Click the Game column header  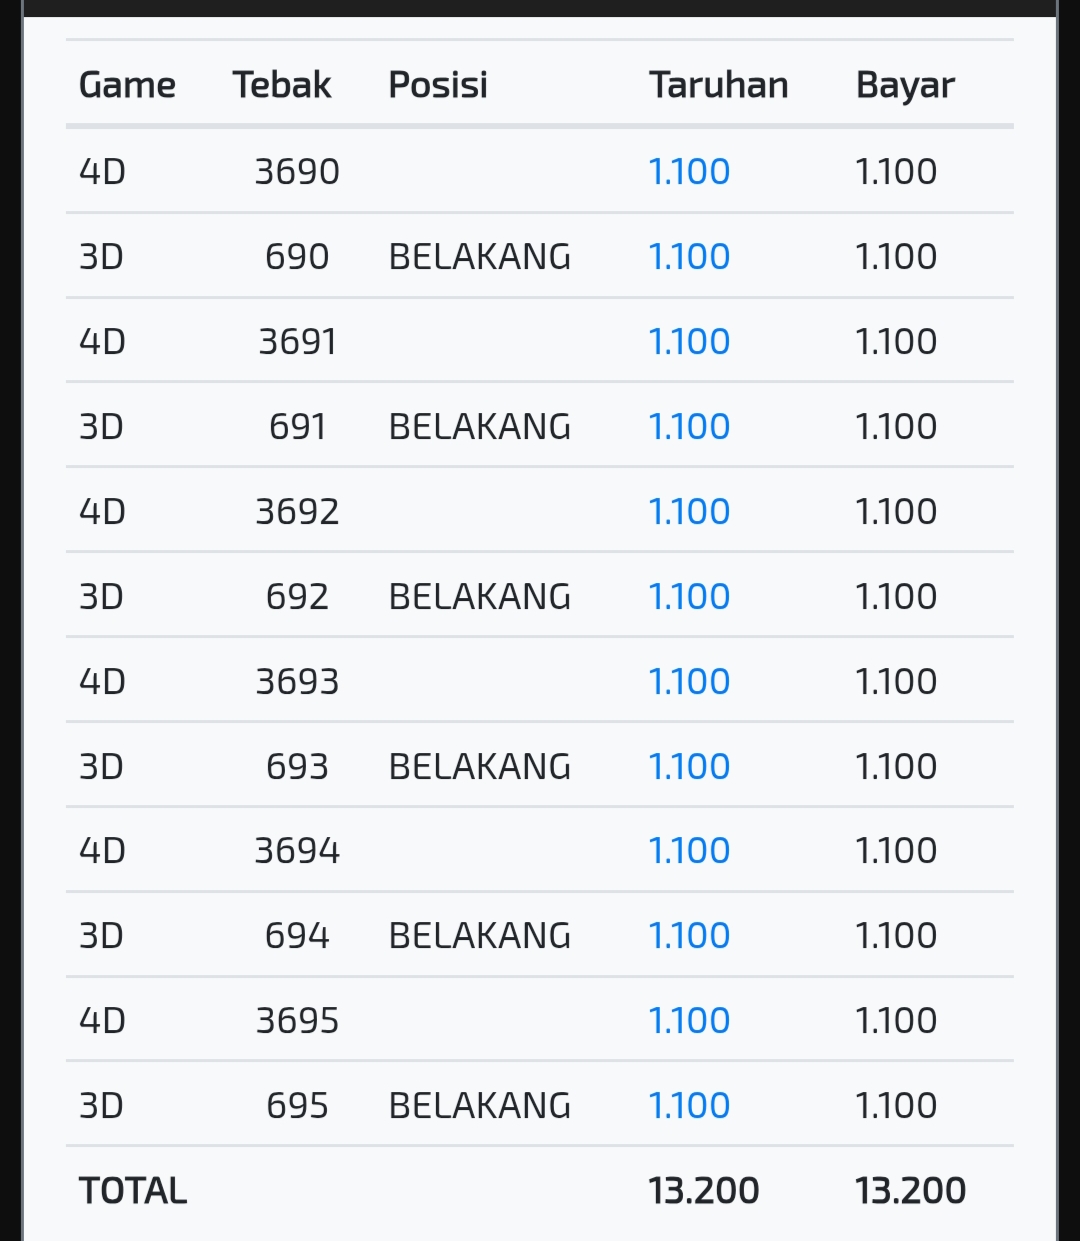(x=127, y=85)
